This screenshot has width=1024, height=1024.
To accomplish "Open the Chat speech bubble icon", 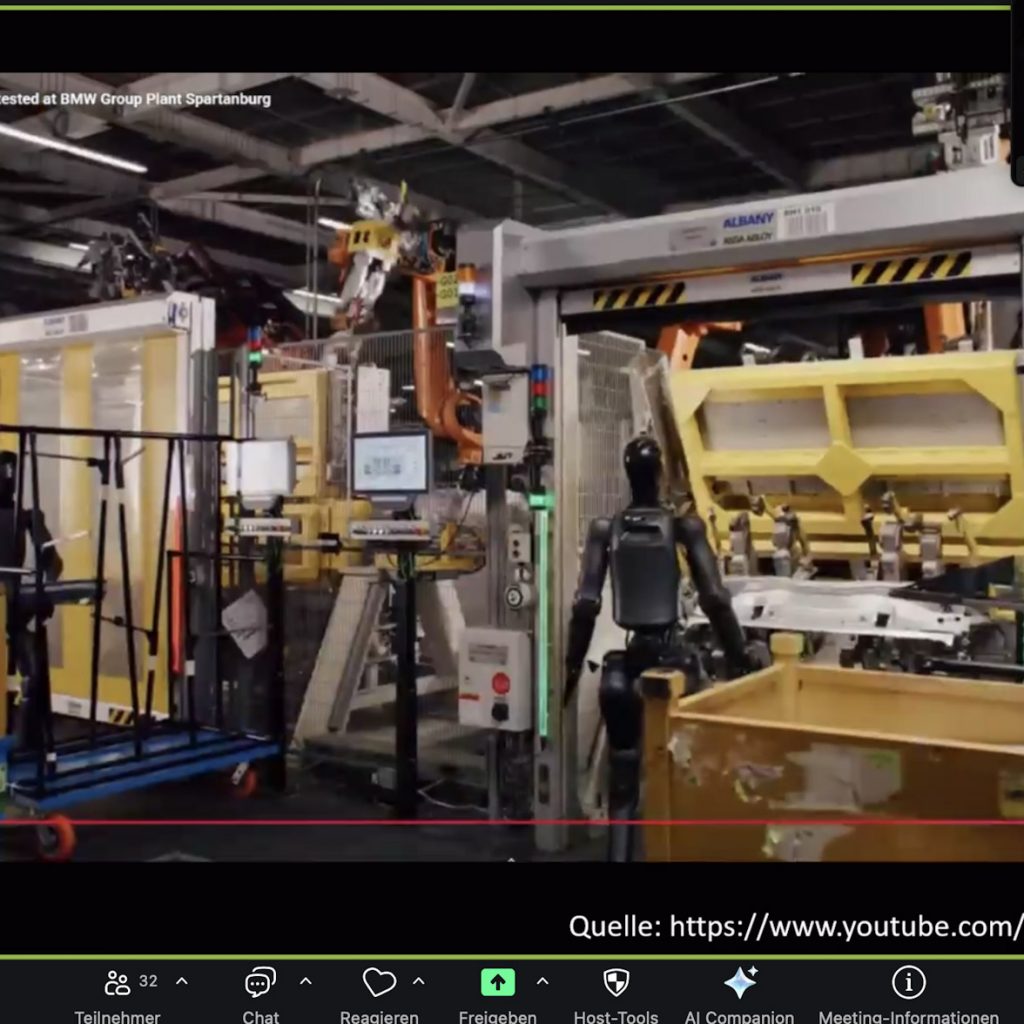I will [x=260, y=982].
